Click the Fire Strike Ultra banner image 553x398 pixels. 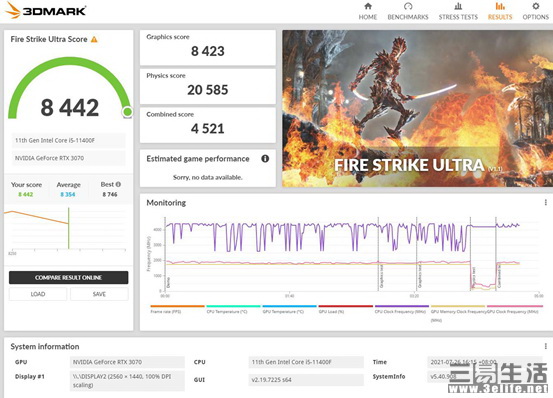(418, 108)
